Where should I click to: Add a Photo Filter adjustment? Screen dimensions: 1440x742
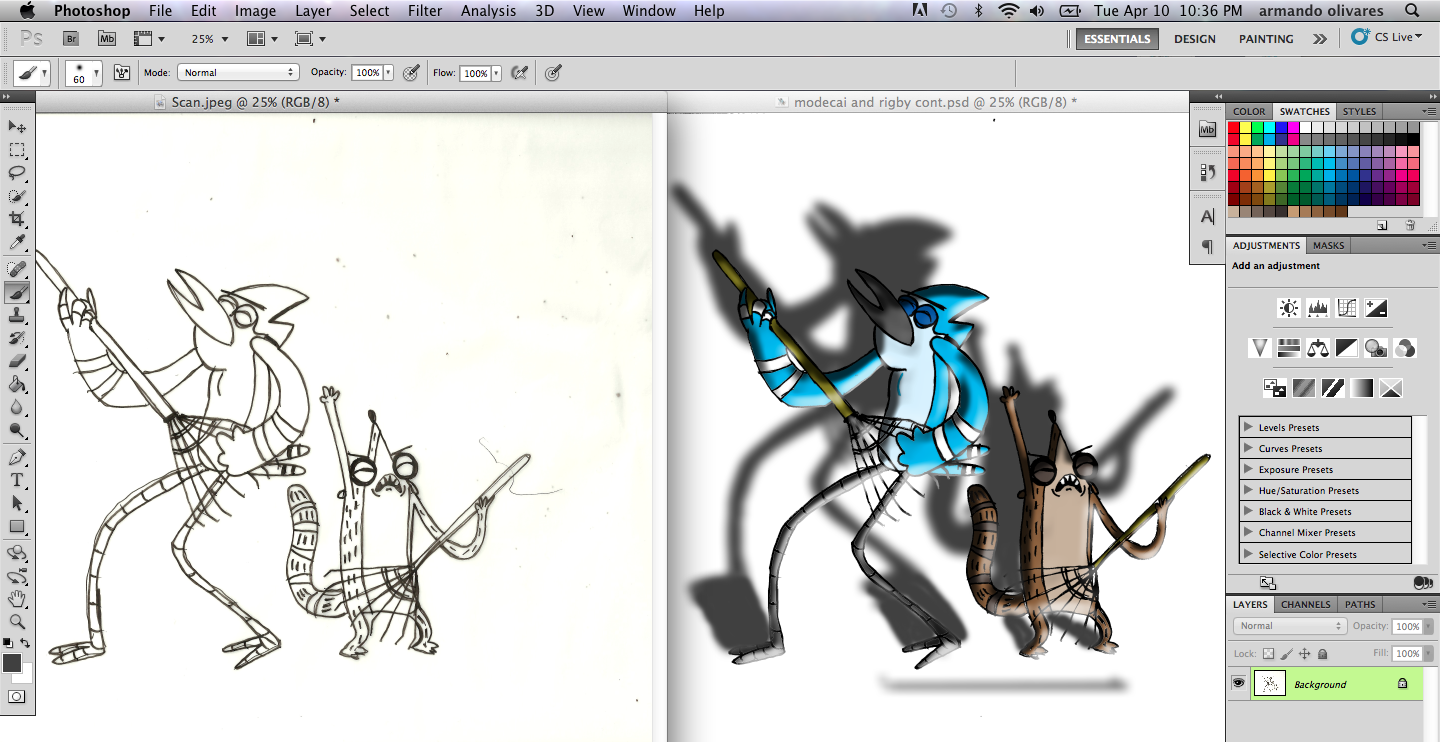(1376, 348)
